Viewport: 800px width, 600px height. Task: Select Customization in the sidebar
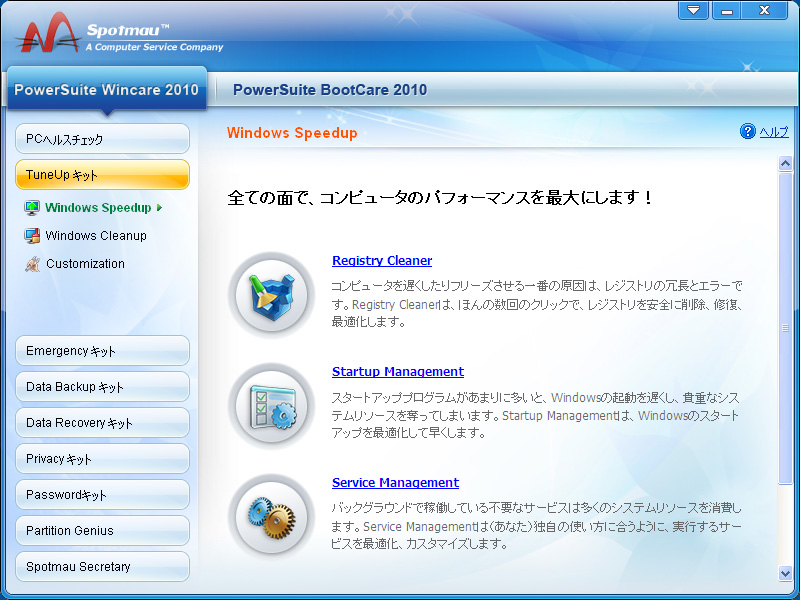pyautogui.click(x=85, y=264)
